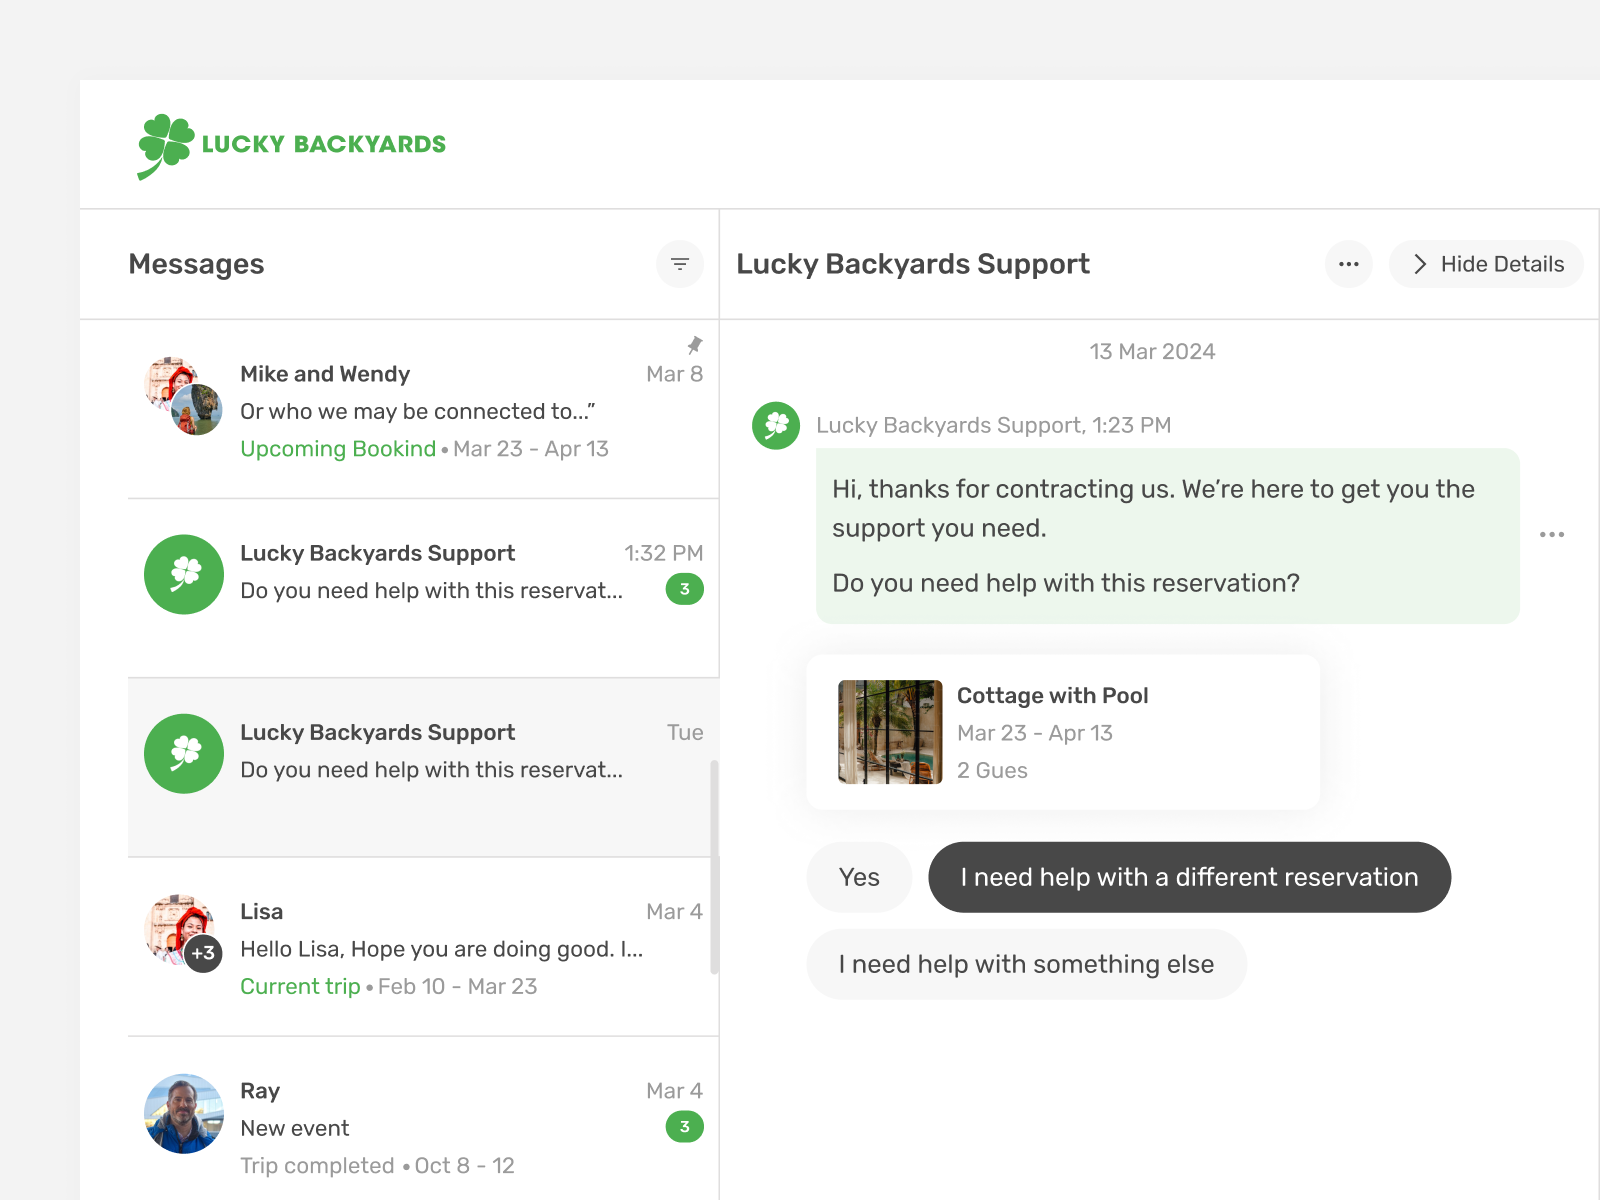
Task: Select the Messages header panel
Action: coord(196,264)
